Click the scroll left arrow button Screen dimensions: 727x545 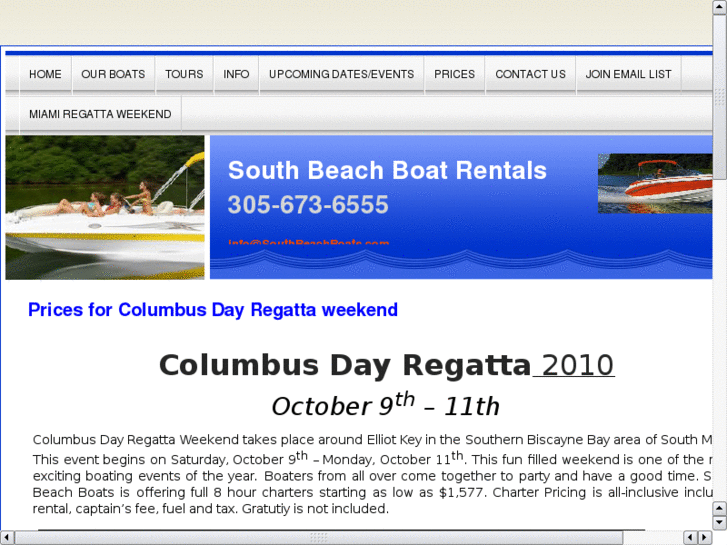(x=8, y=537)
